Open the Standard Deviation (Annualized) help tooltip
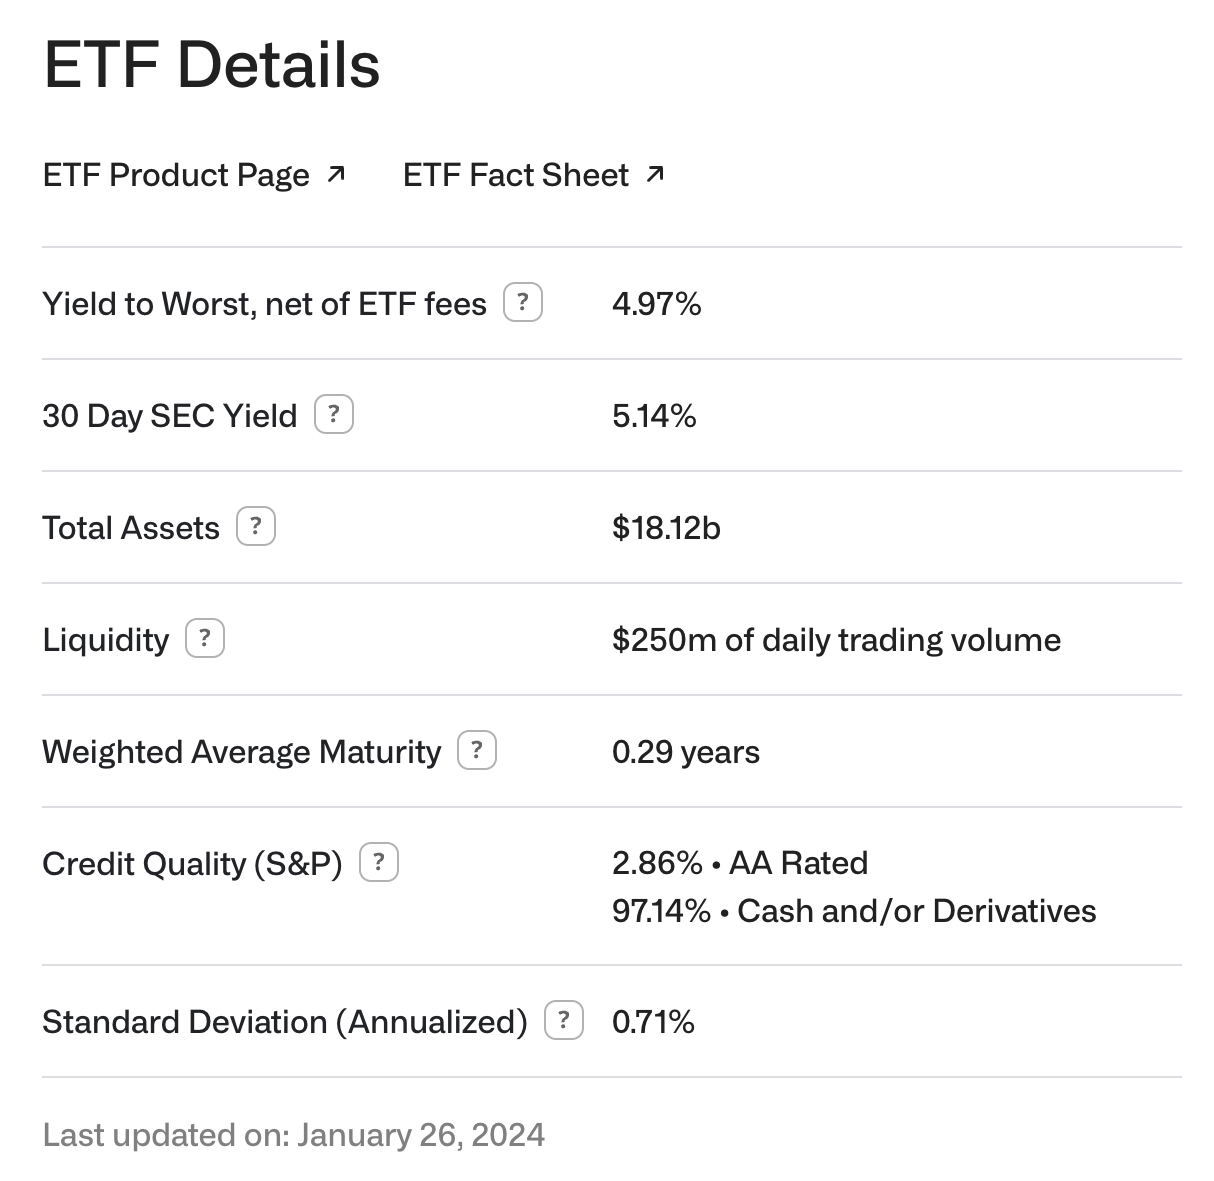This screenshot has height=1181, width=1214. pos(564,1020)
